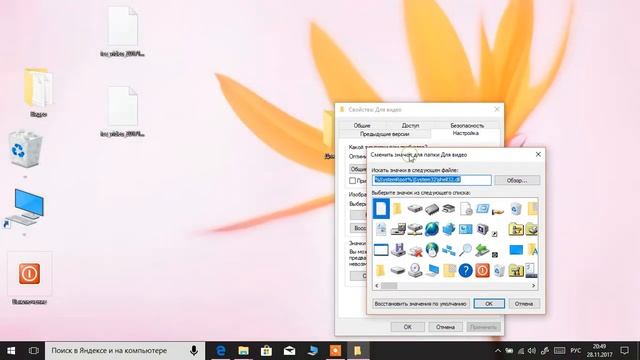Open Microsoft Edge from the taskbar
The width and height of the screenshot is (640, 360).
221,351
